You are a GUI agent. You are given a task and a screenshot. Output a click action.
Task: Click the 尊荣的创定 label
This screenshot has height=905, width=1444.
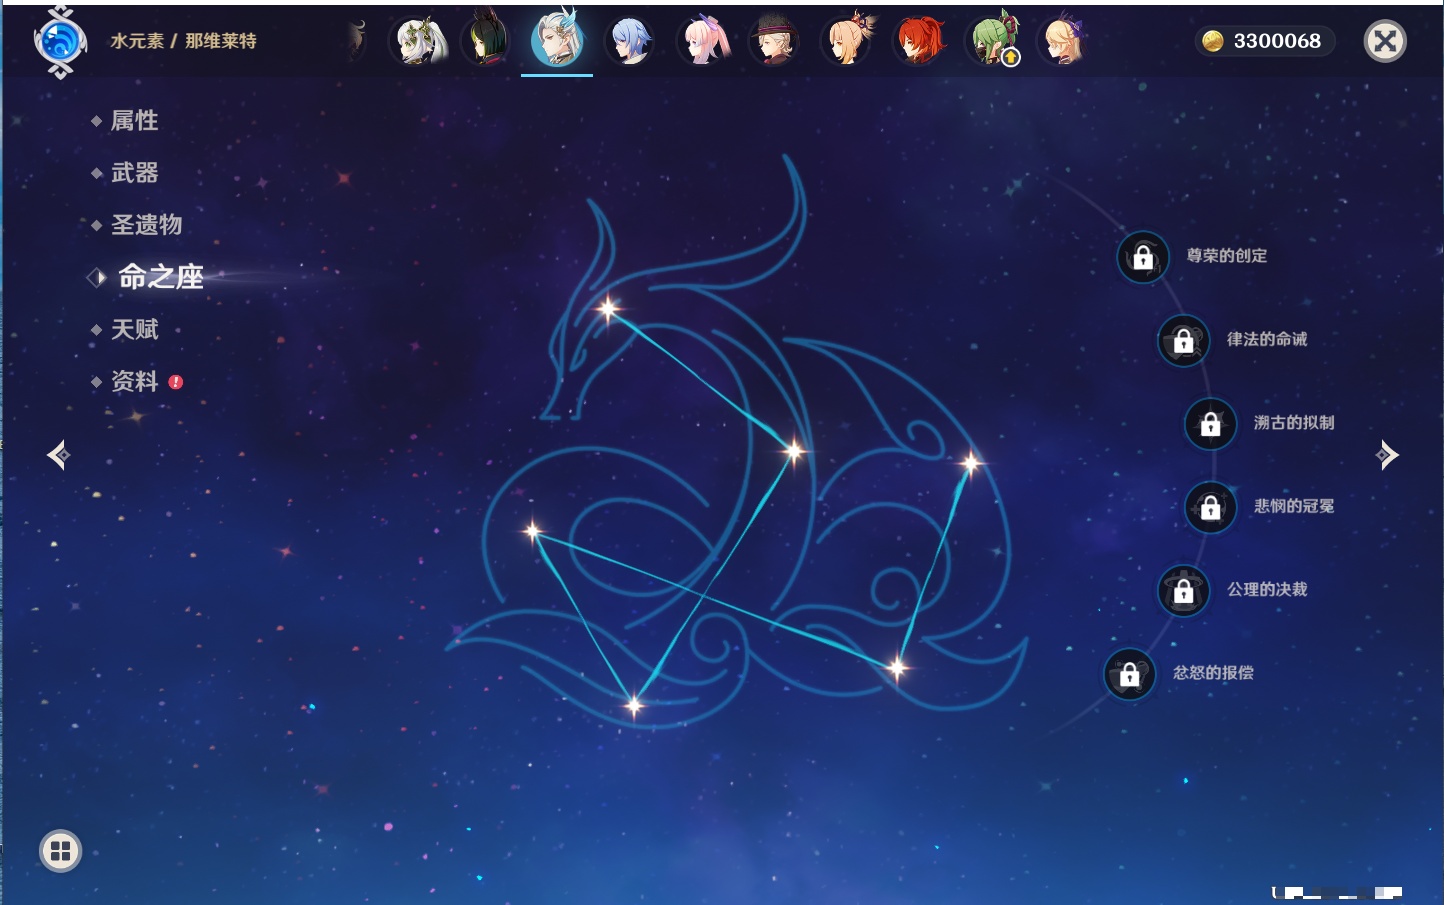(1227, 256)
